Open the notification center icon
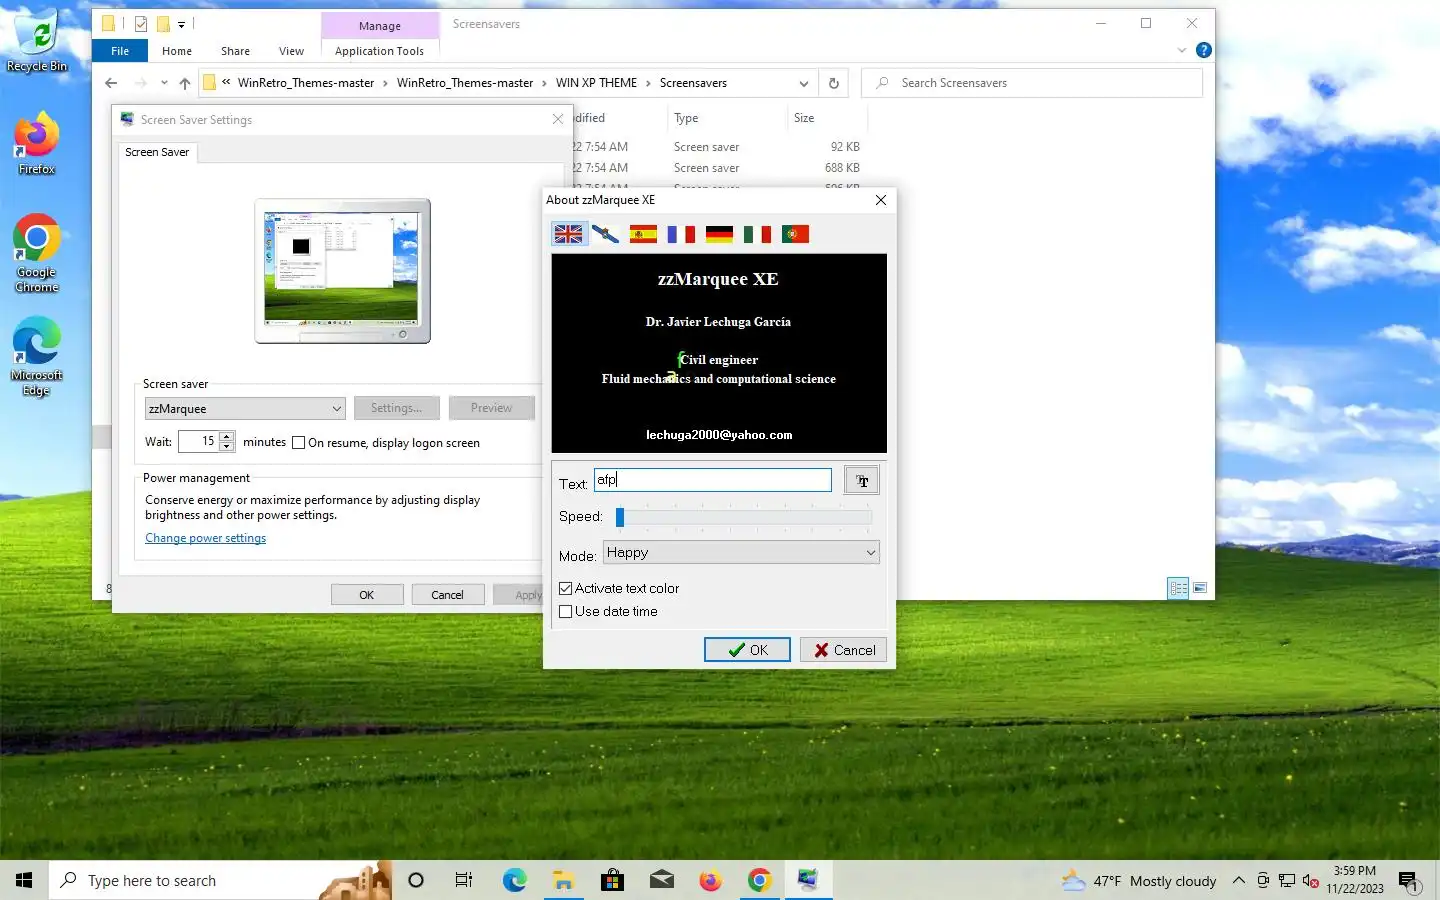The height and width of the screenshot is (900, 1440). 1409,881
